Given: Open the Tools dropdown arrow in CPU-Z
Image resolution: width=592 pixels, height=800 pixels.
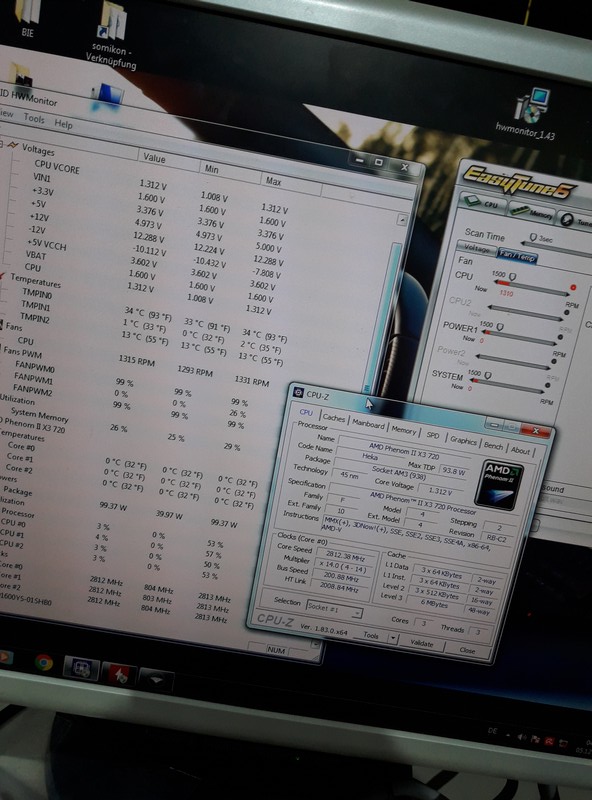Looking at the screenshot, I should click(392, 638).
